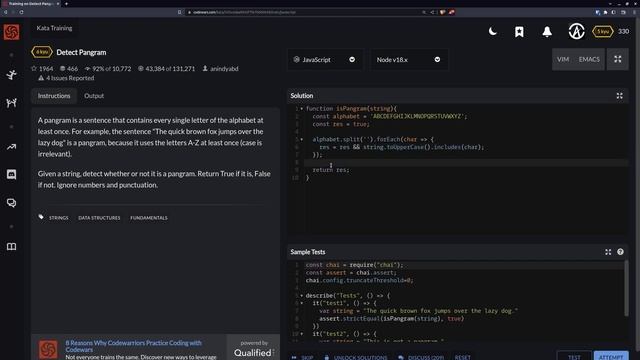Click the STRINGS tag
640x360 pixels.
click(59, 218)
